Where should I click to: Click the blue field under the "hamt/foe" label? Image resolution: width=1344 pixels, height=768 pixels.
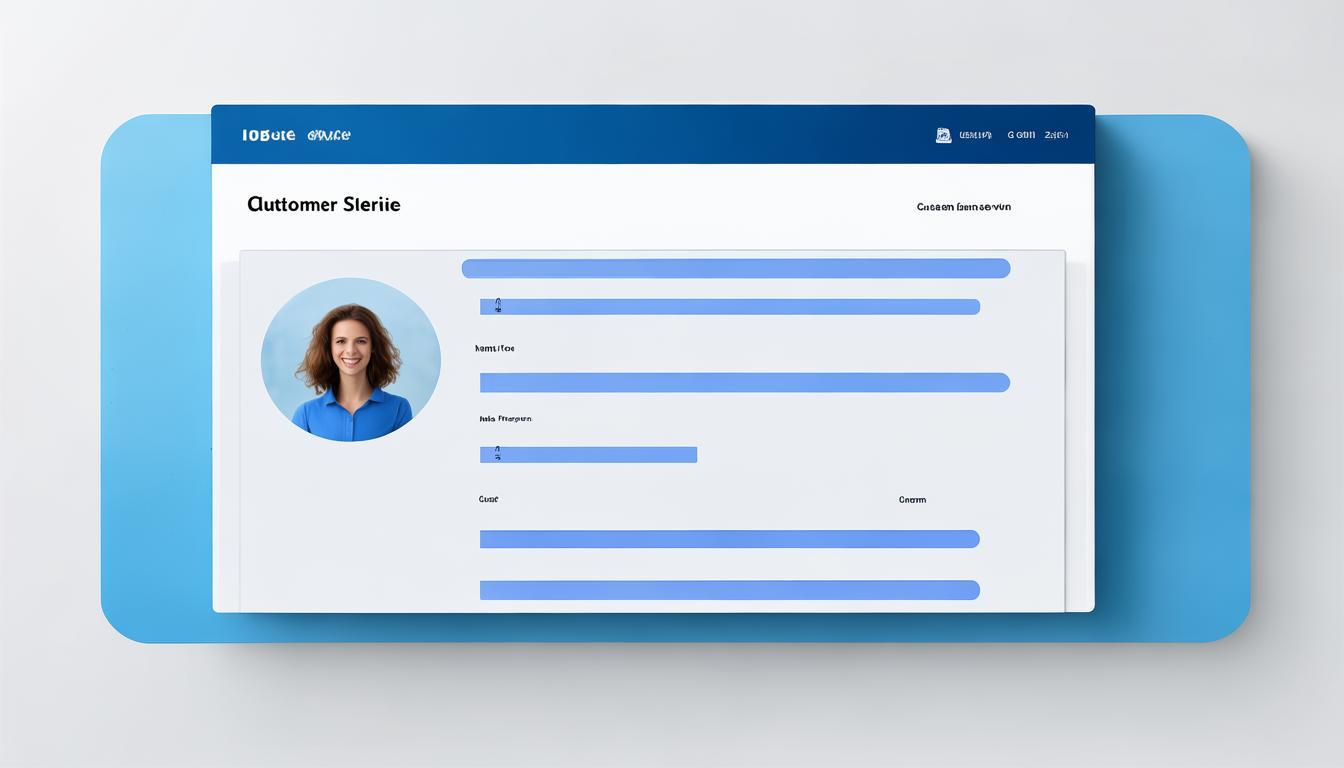coord(744,383)
